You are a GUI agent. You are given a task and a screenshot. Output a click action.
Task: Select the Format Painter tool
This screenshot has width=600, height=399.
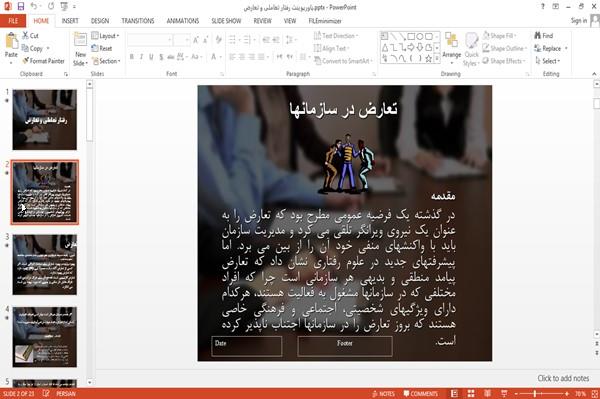43,61
